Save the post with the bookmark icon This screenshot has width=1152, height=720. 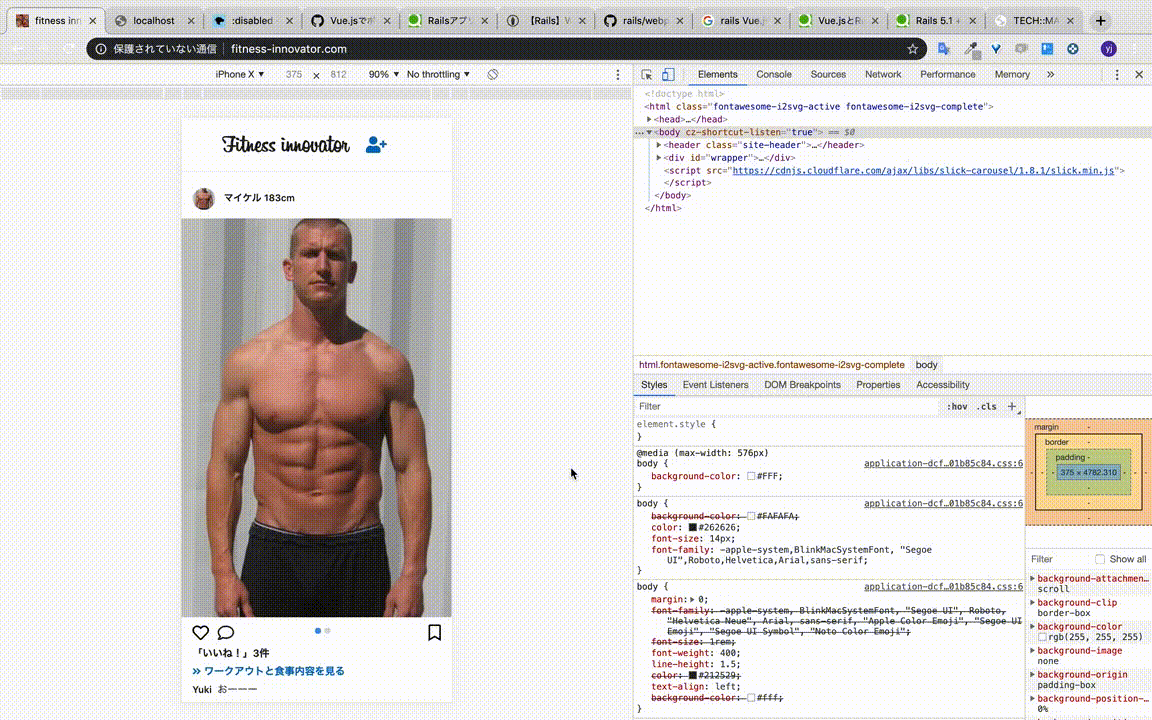tap(434, 633)
